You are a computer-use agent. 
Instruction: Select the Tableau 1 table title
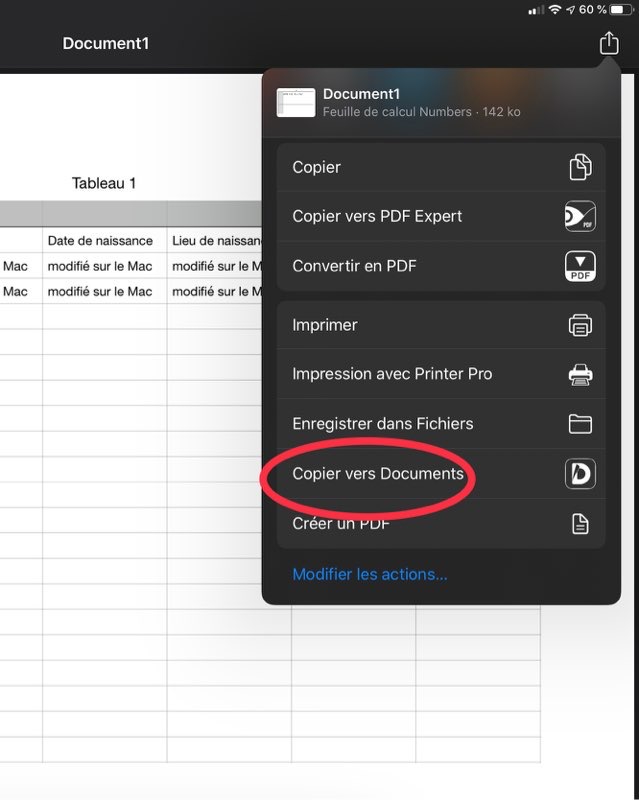[x=104, y=184]
